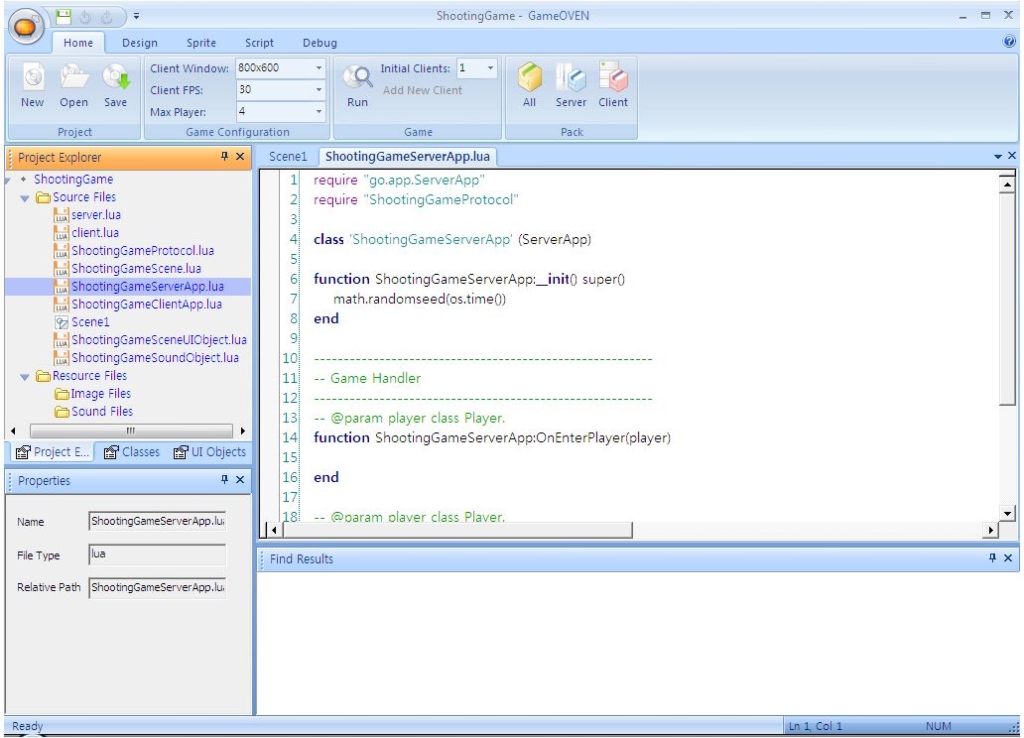Viewport: 1024px width, 738px height.
Task: Close the Properties panel
Action: tap(240, 479)
